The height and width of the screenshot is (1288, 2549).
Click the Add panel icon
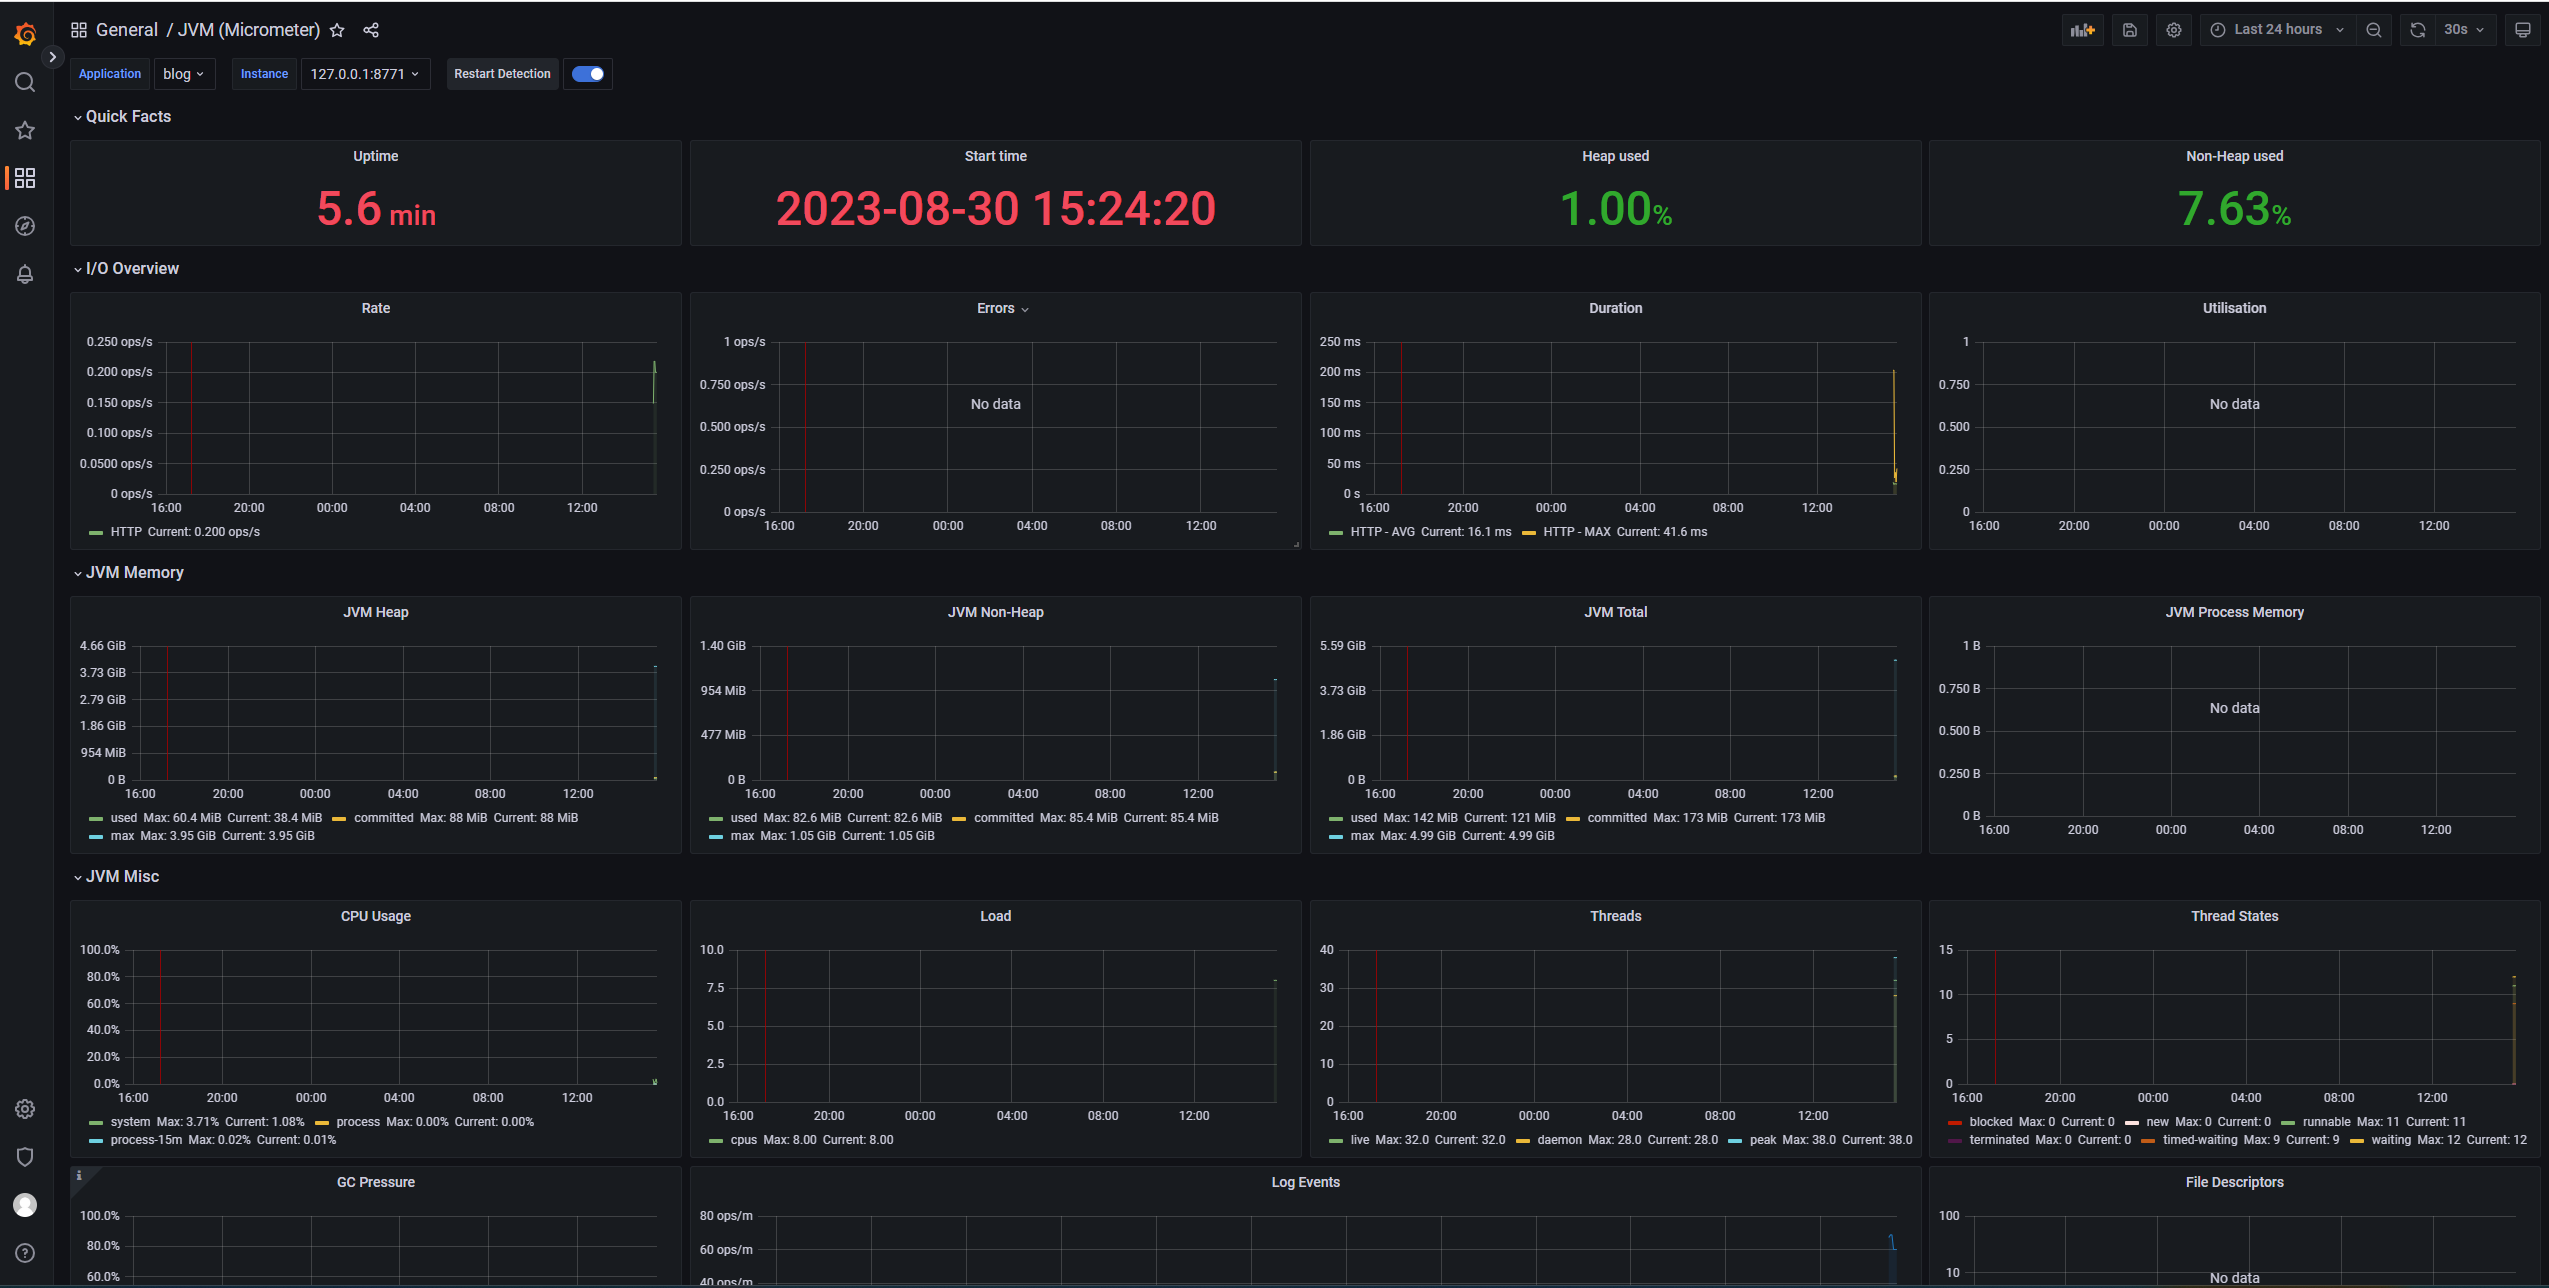(2082, 30)
